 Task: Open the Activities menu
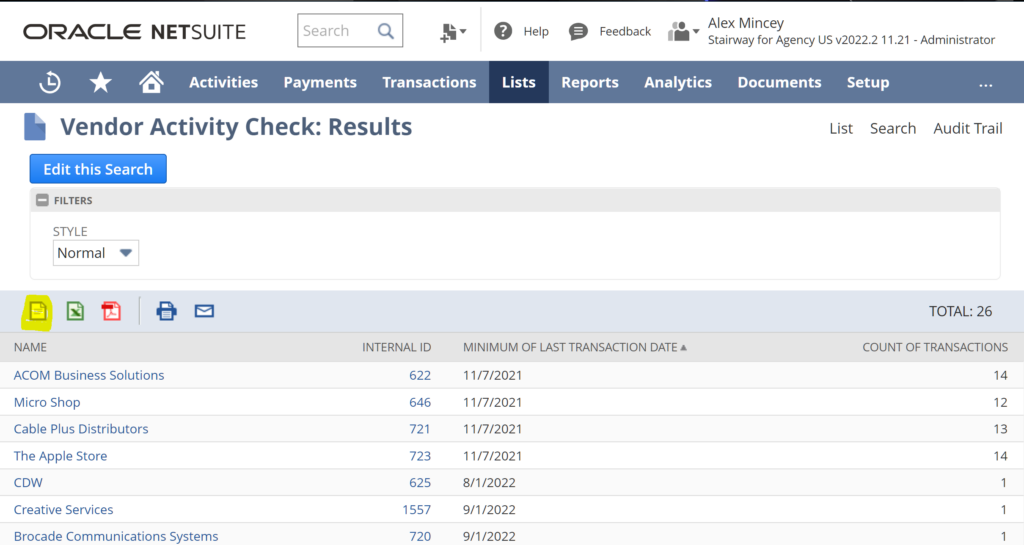pos(223,82)
